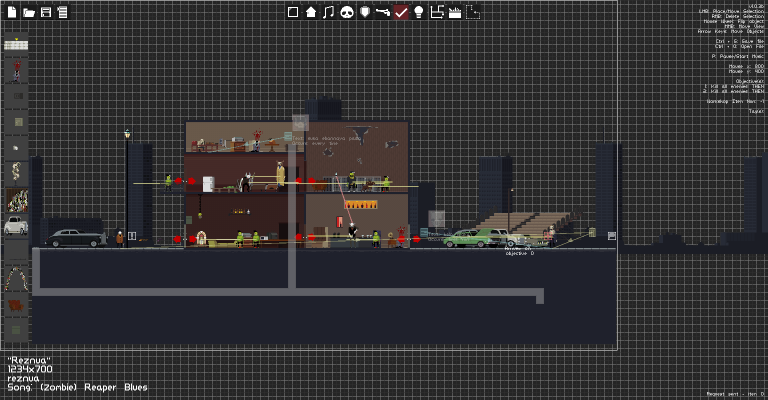This screenshot has width=768, height=400.
Task: Toggle the red checkmark objectives tool
Action: 401,12
